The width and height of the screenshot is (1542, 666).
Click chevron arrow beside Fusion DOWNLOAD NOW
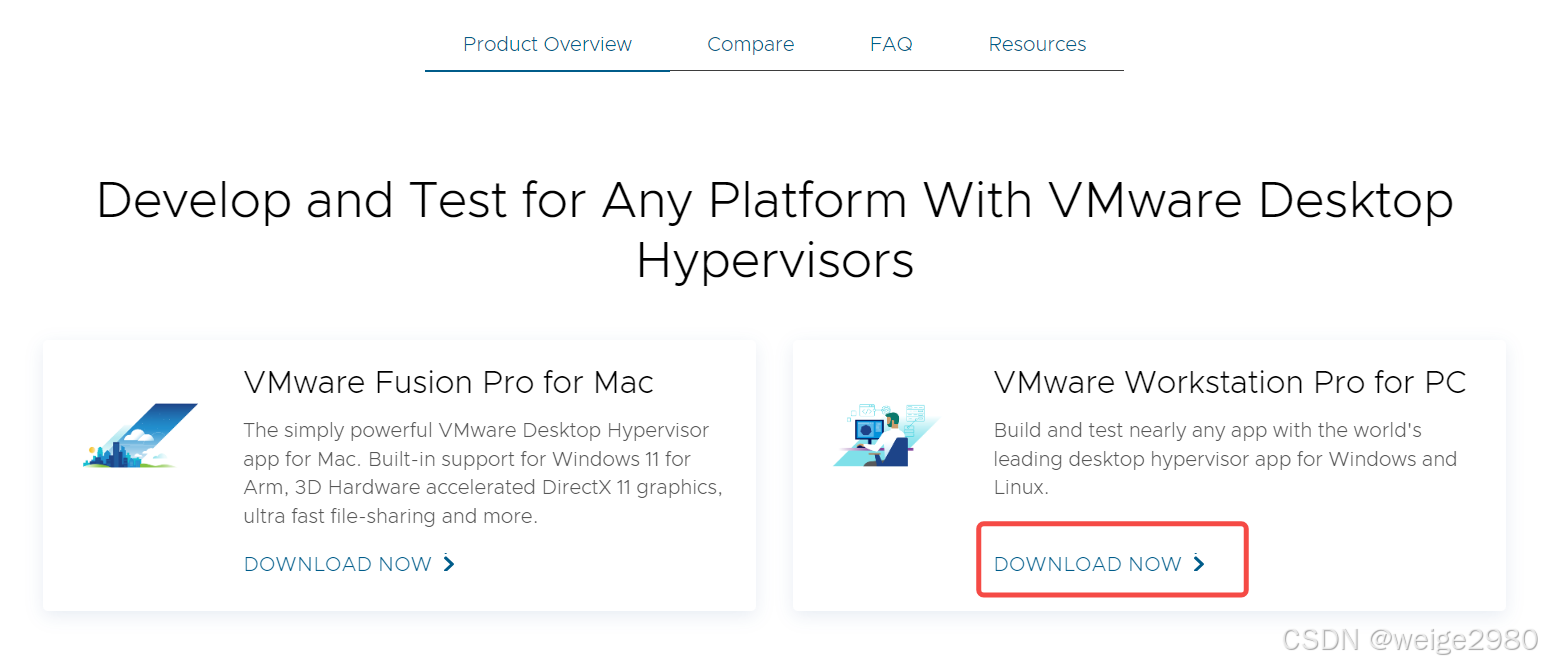pos(449,564)
